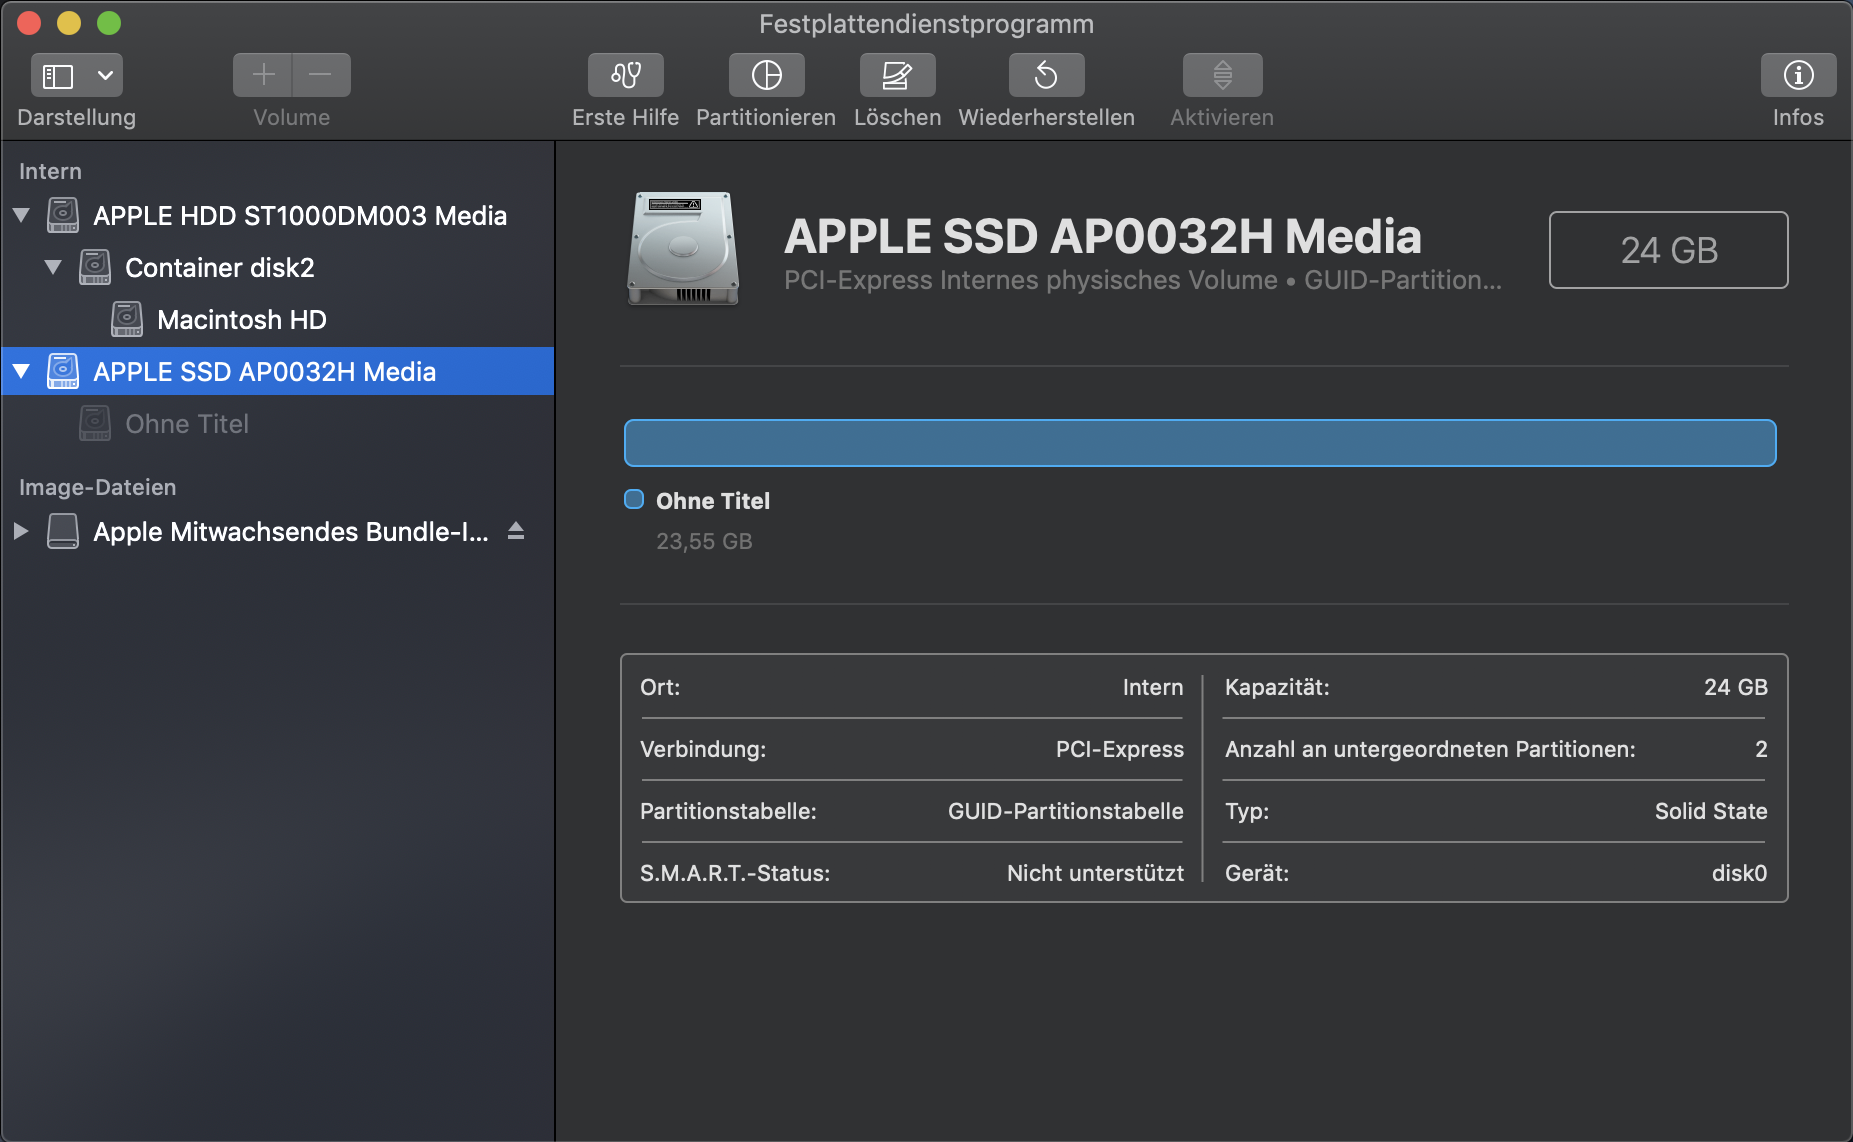Click the large SSD drive image

pos(683,249)
